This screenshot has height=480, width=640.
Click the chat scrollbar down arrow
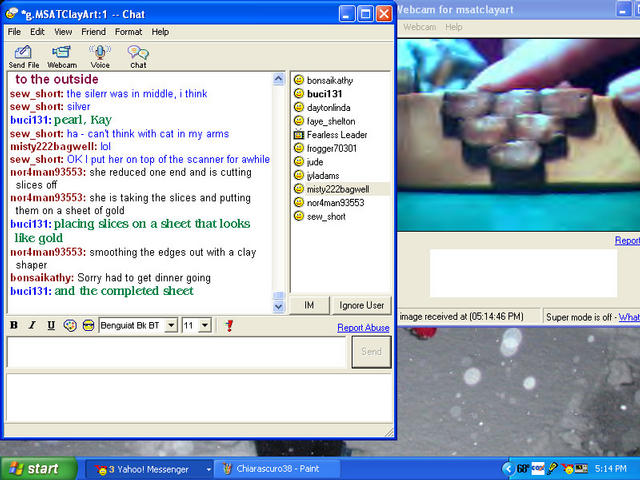(278, 307)
